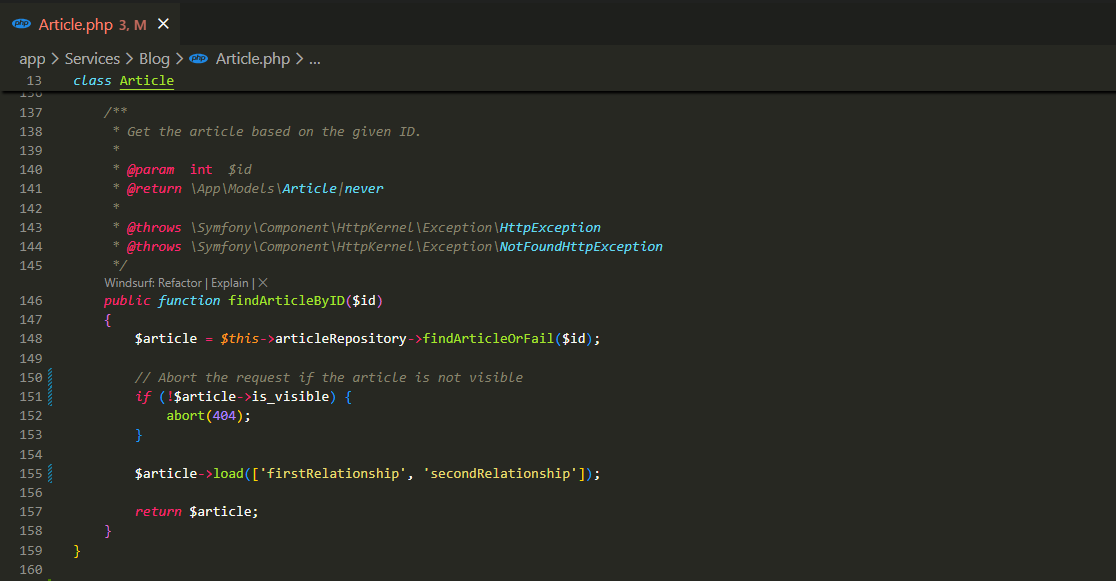The height and width of the screenshot is (581, 1116).
Task: Click the public keyword on line 146
Action: (127, 300)
